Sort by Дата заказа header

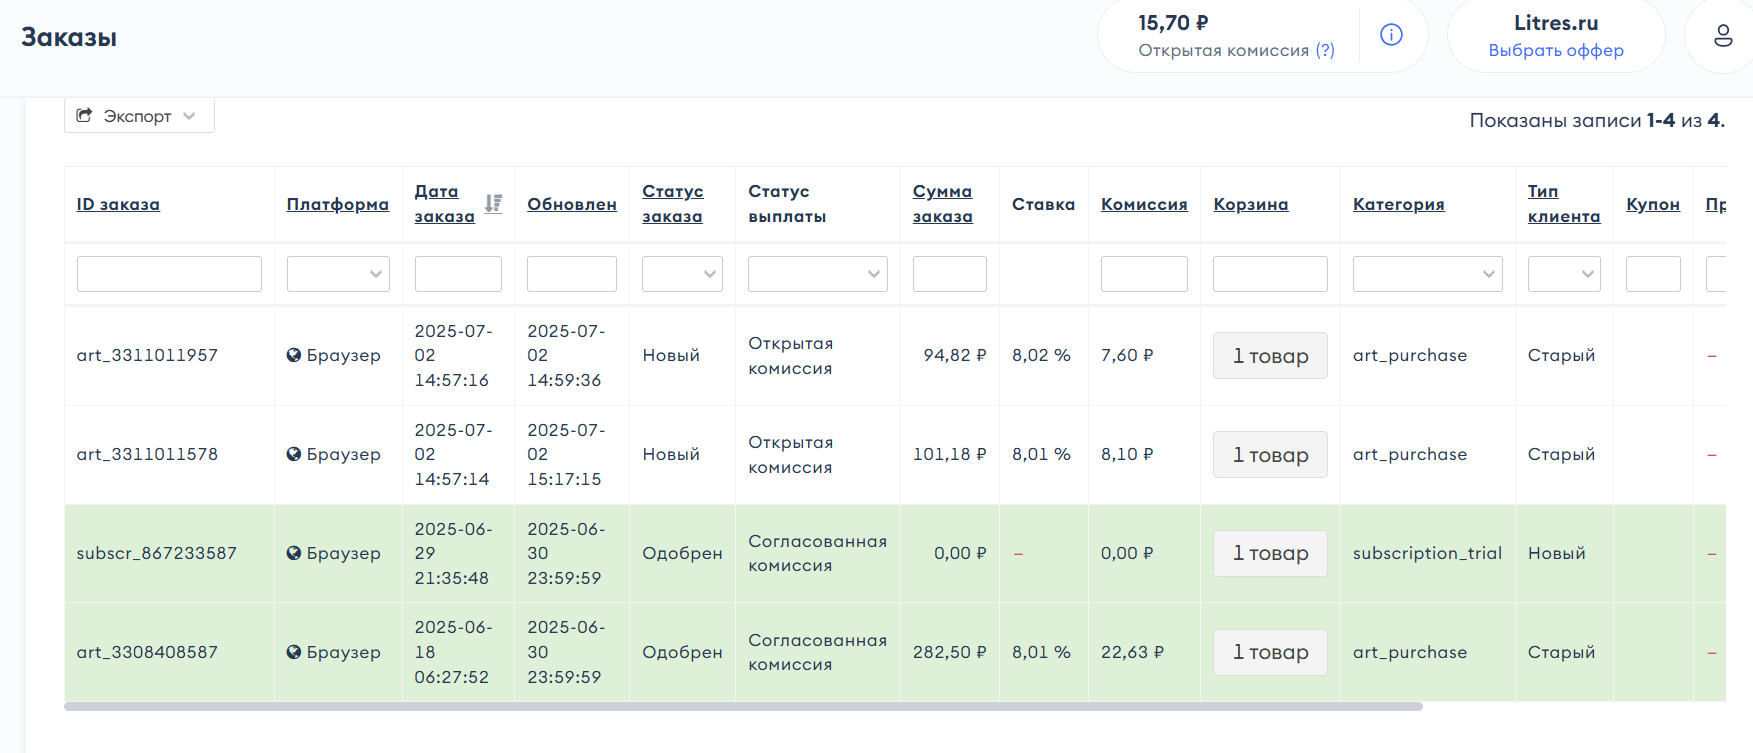tap(445, 204)
